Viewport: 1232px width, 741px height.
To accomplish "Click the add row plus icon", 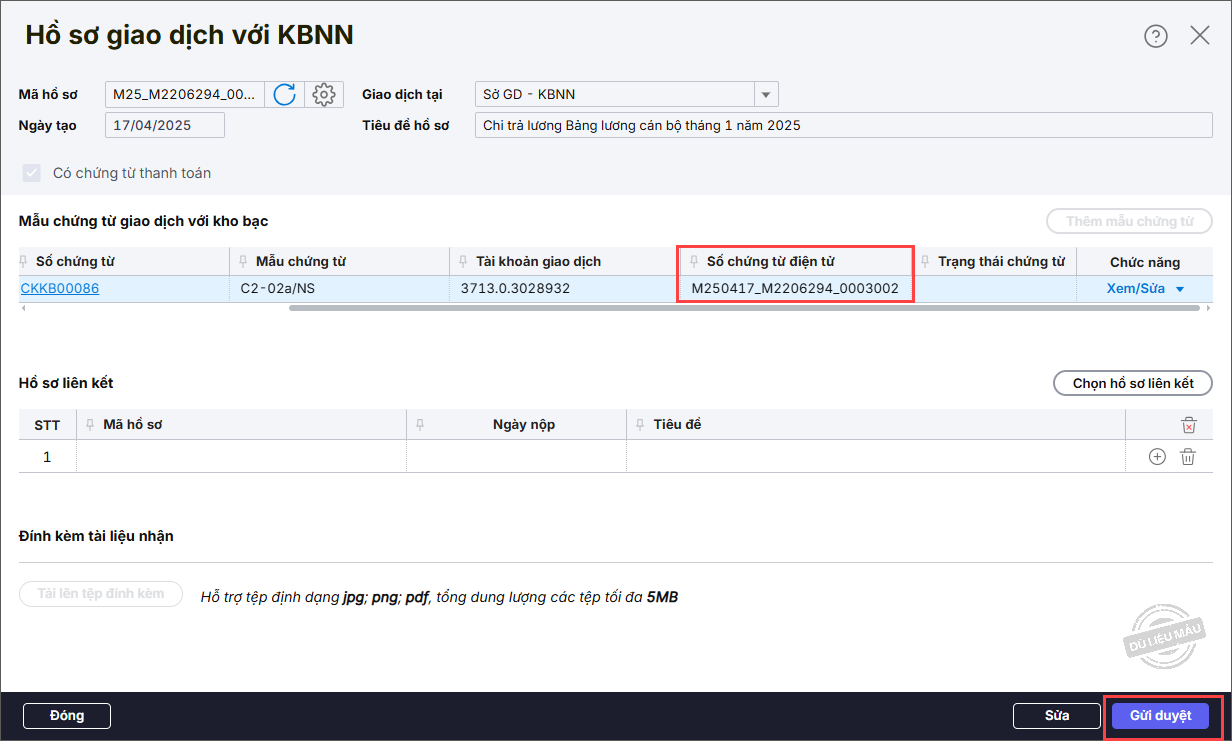I will coord(1157,457).
